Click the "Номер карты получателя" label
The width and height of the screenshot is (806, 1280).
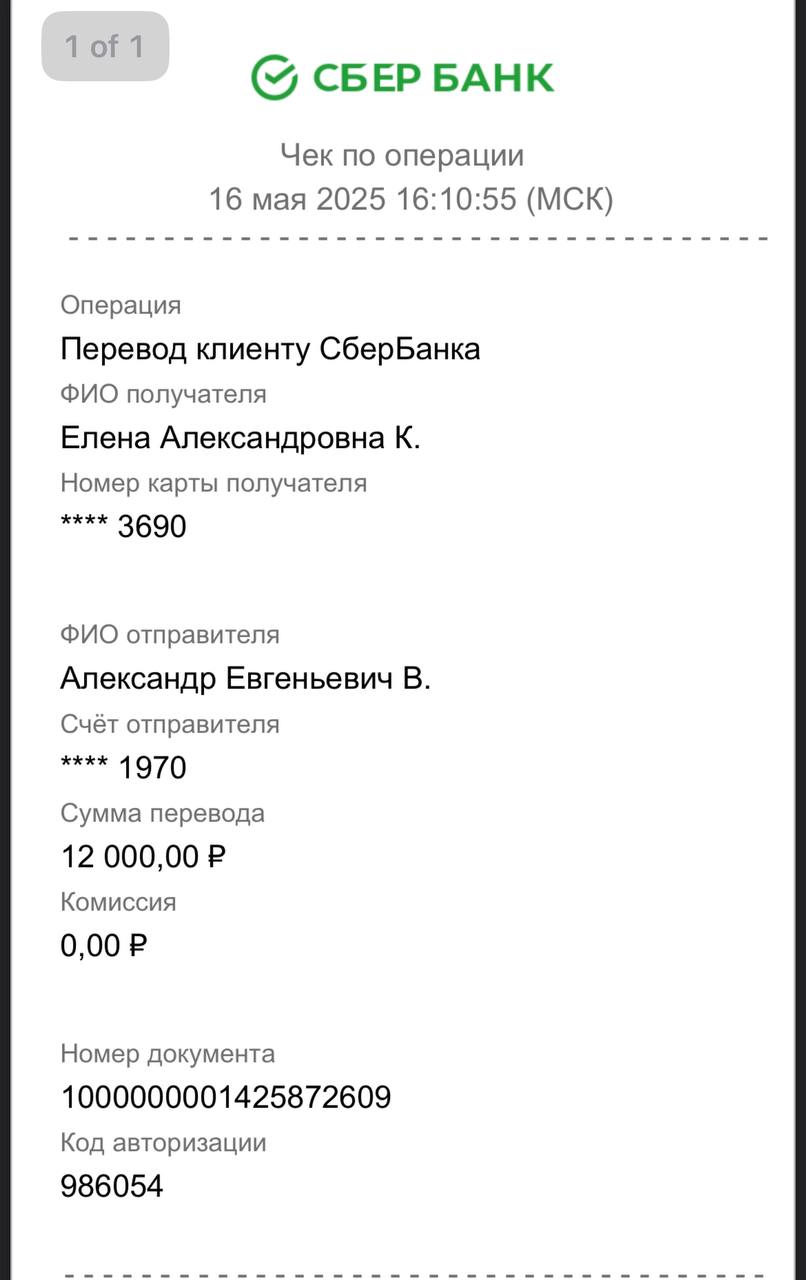[214, 483]
